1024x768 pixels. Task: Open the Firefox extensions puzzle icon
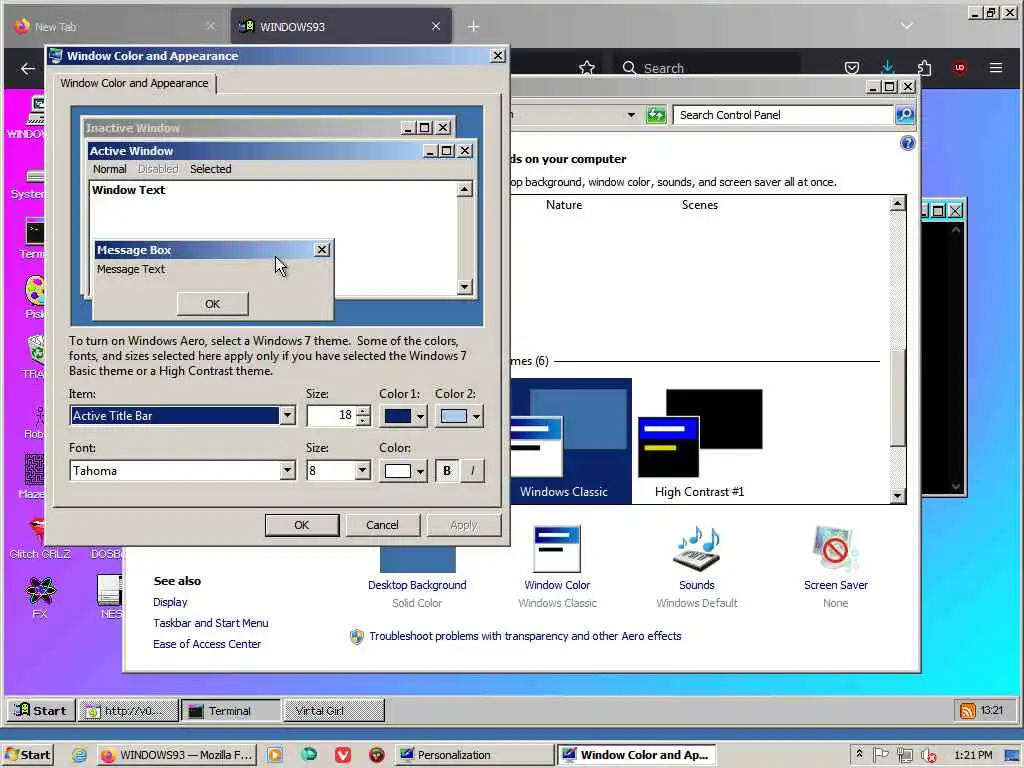[924, 67]
